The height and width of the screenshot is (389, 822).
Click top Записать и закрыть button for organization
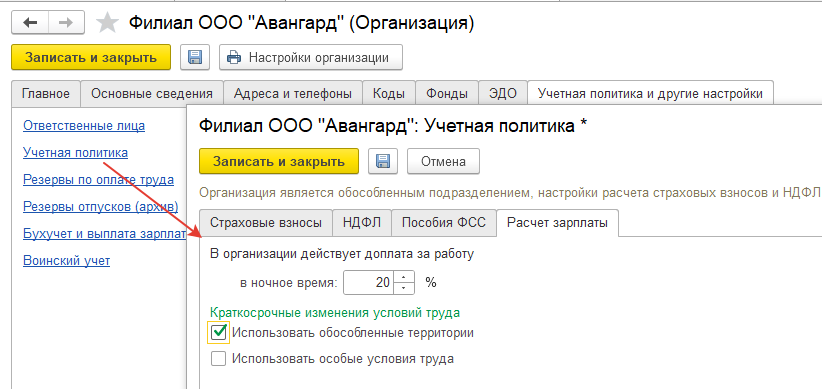pyautogui.click(x=91, y=57)
